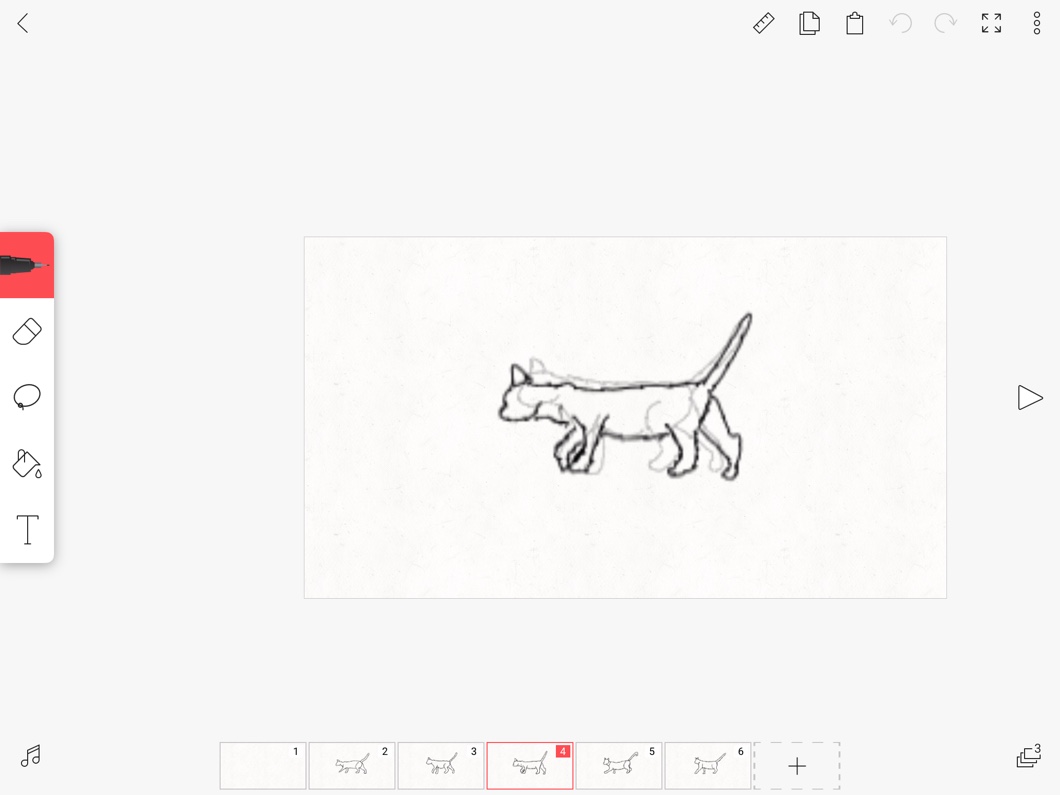Jump to frame 2 thumbnail

click(352, 766)
